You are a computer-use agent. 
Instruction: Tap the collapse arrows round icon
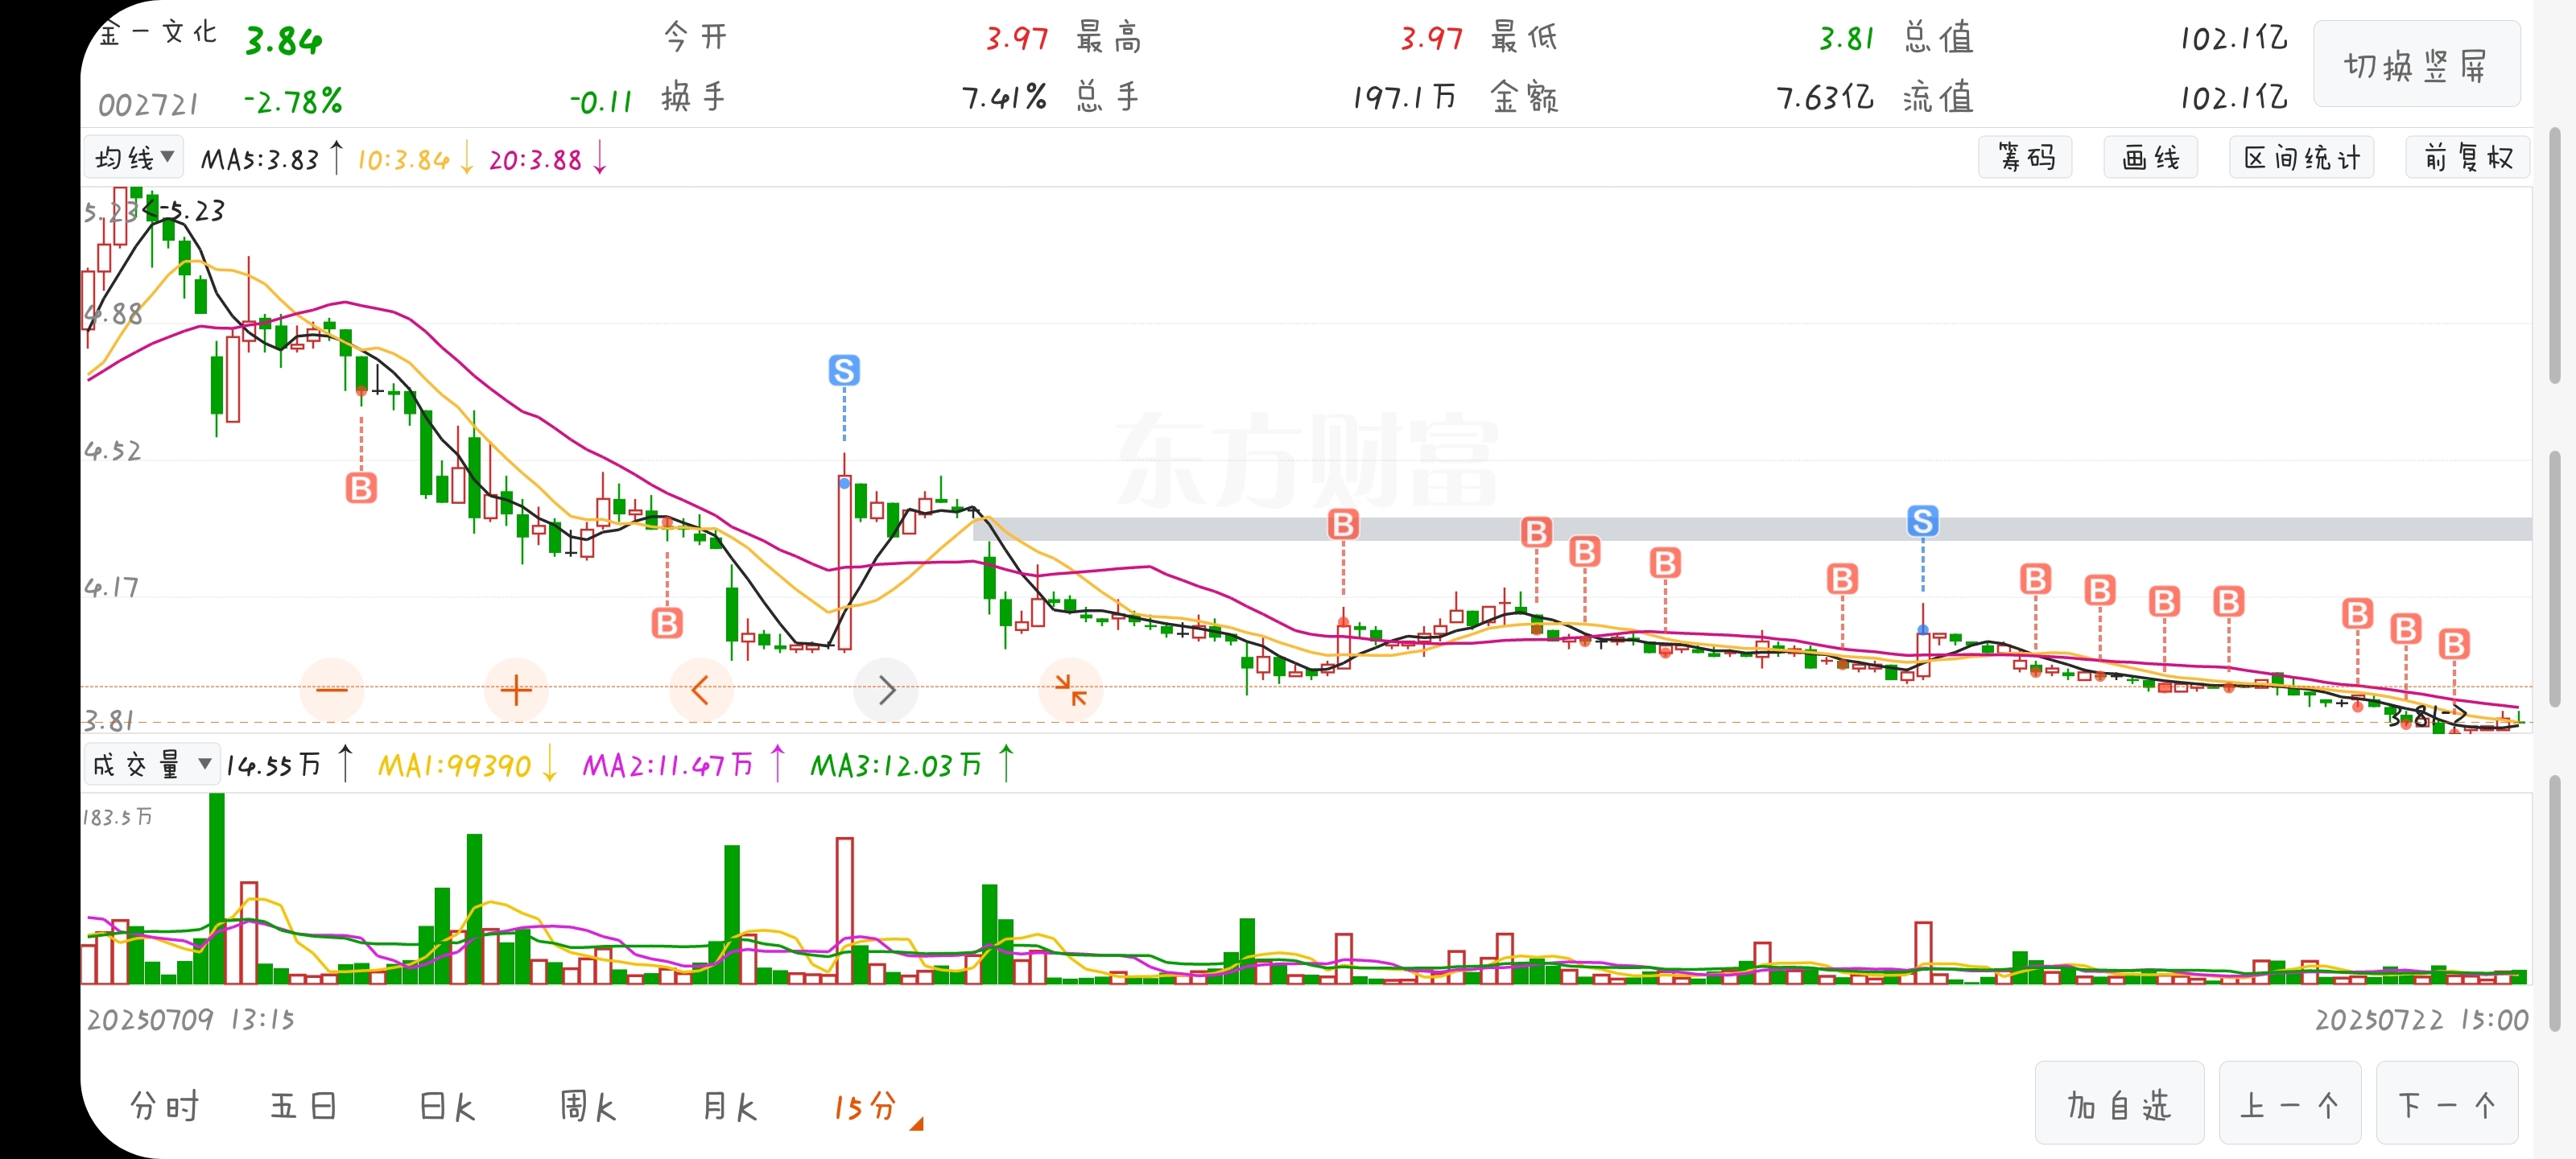click(x=1071, y=690)
